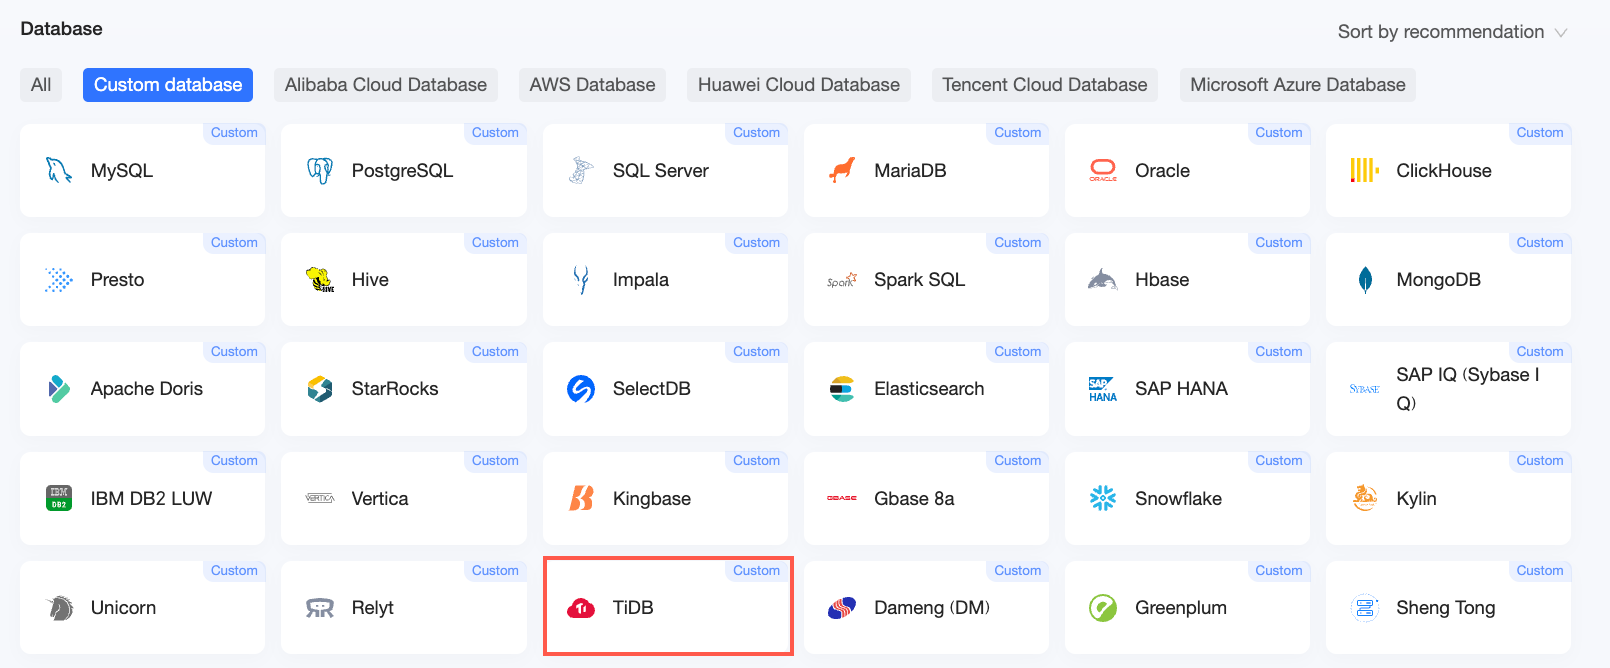Click the Spark SQL card label
Image resolution: width=1610 pixels, height=668 pixels.
pos(920,280)
